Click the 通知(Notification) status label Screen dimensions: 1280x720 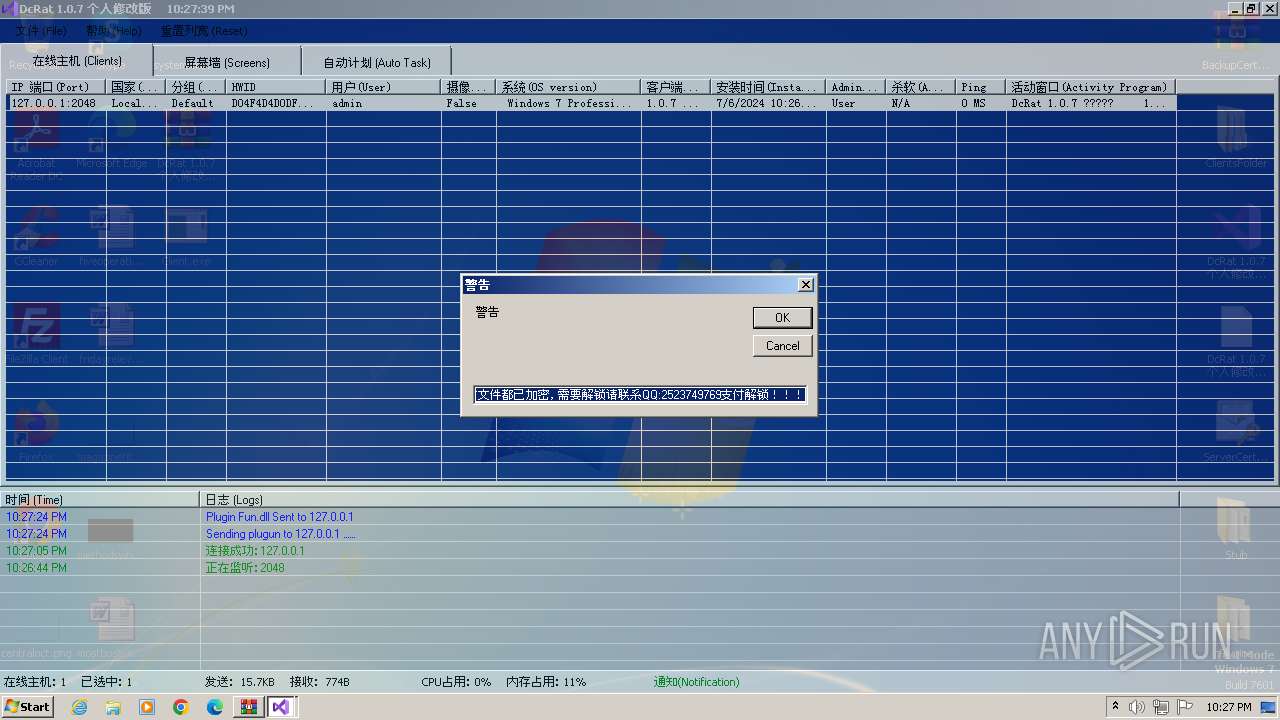point(696,682)
